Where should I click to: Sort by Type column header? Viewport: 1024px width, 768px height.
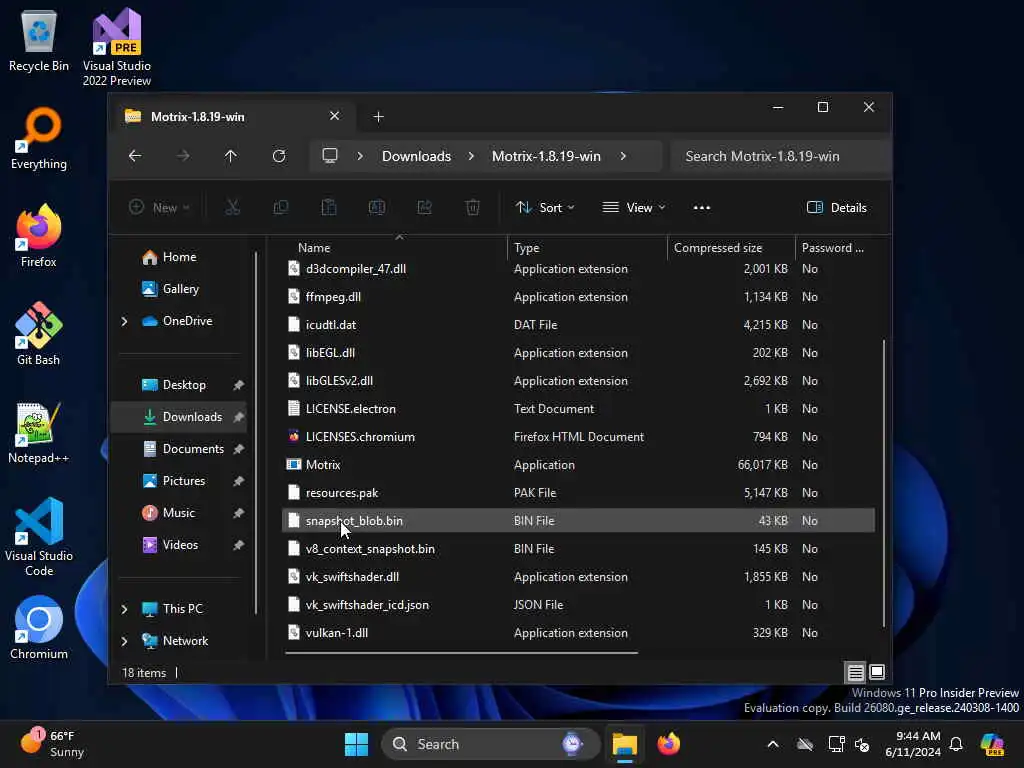(x=588, y=248)
